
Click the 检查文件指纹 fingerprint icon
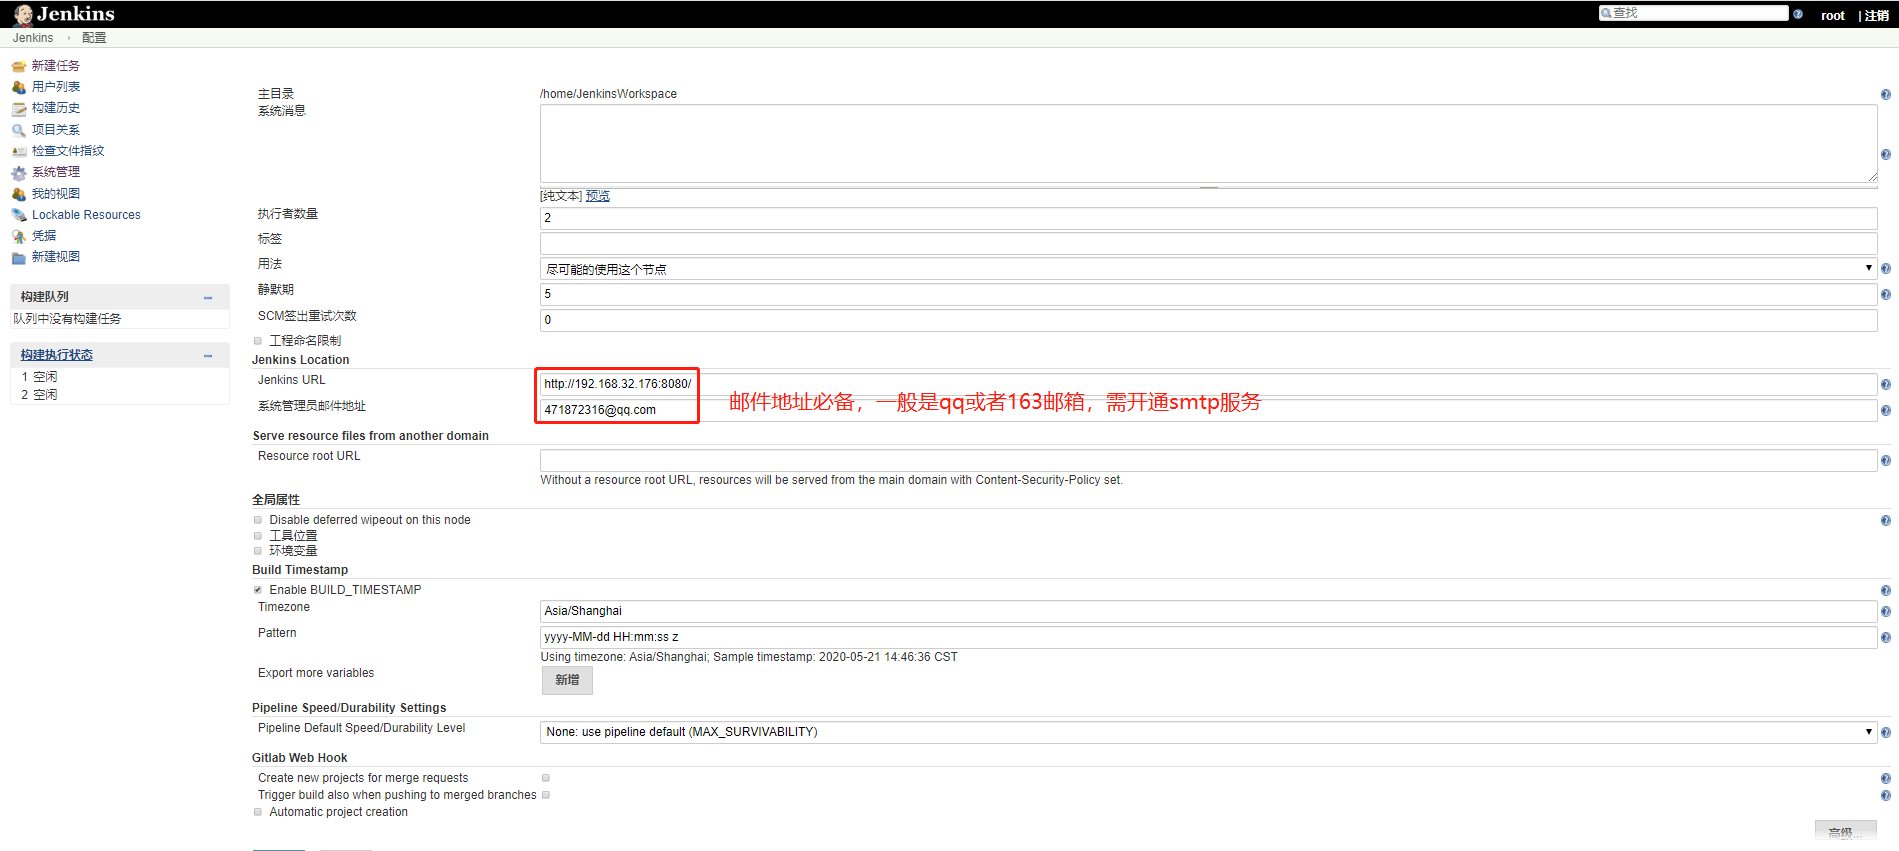19,151
